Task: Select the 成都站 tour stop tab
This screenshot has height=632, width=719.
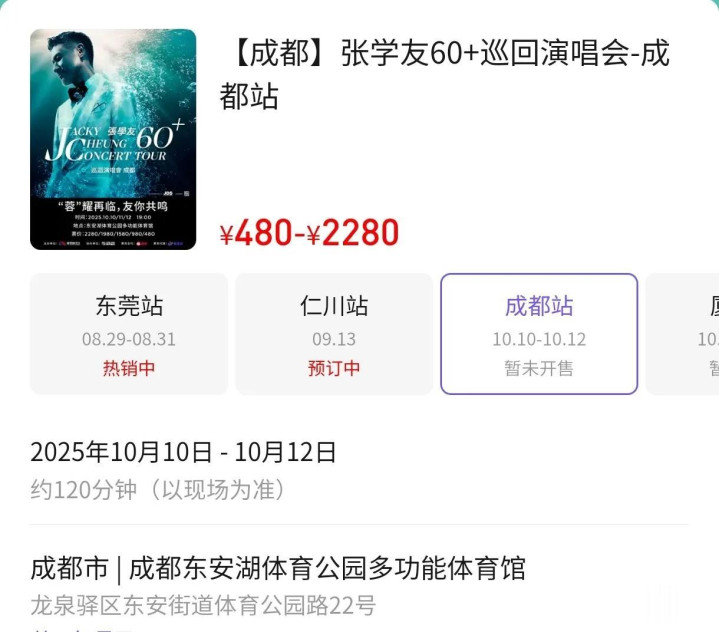Action: (539, 334)
